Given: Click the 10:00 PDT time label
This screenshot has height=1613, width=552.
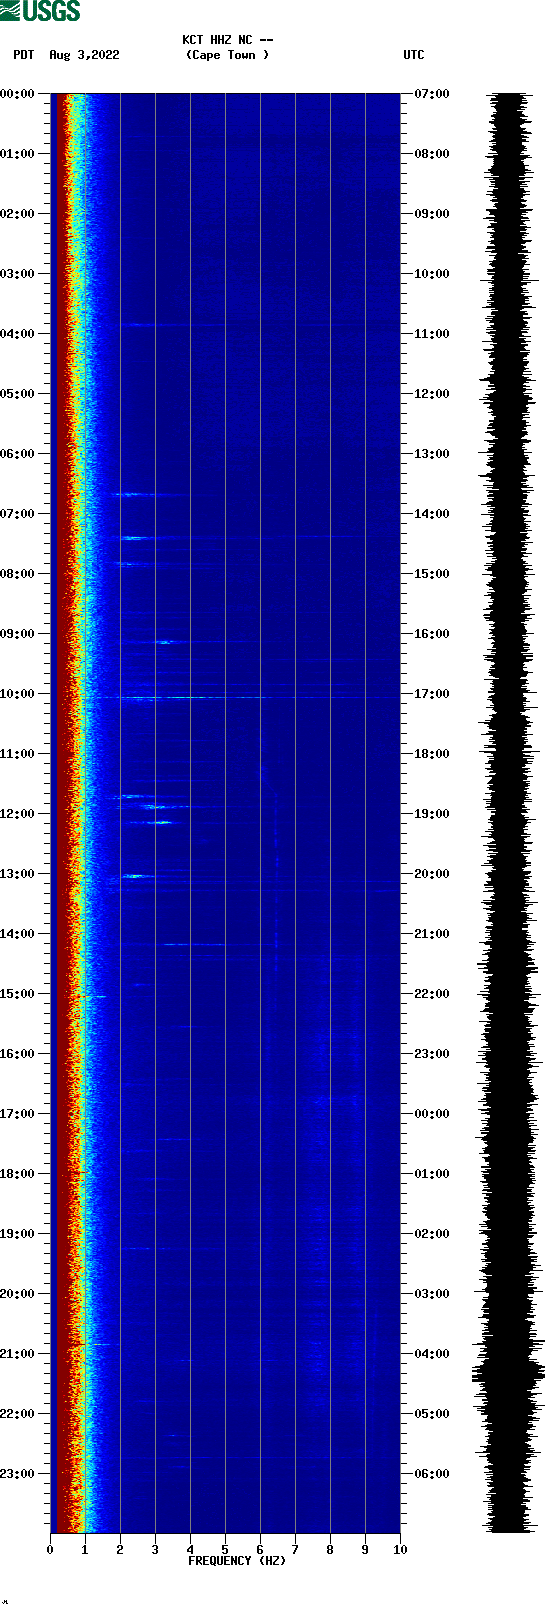Looking at the screenshot, I should [x=17, y=694].
